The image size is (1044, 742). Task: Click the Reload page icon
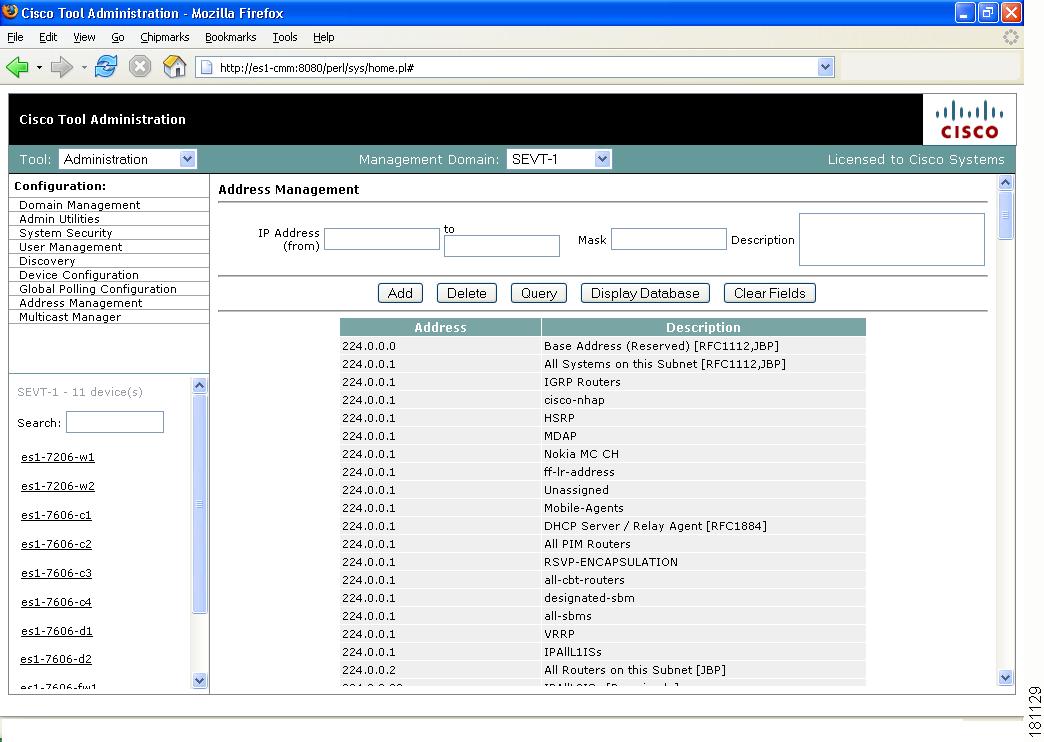(x=106, y=67)
